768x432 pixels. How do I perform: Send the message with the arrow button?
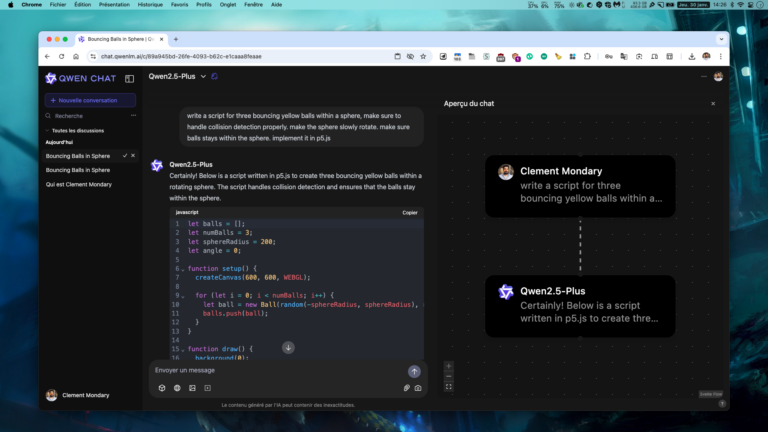tap(414, 372)
